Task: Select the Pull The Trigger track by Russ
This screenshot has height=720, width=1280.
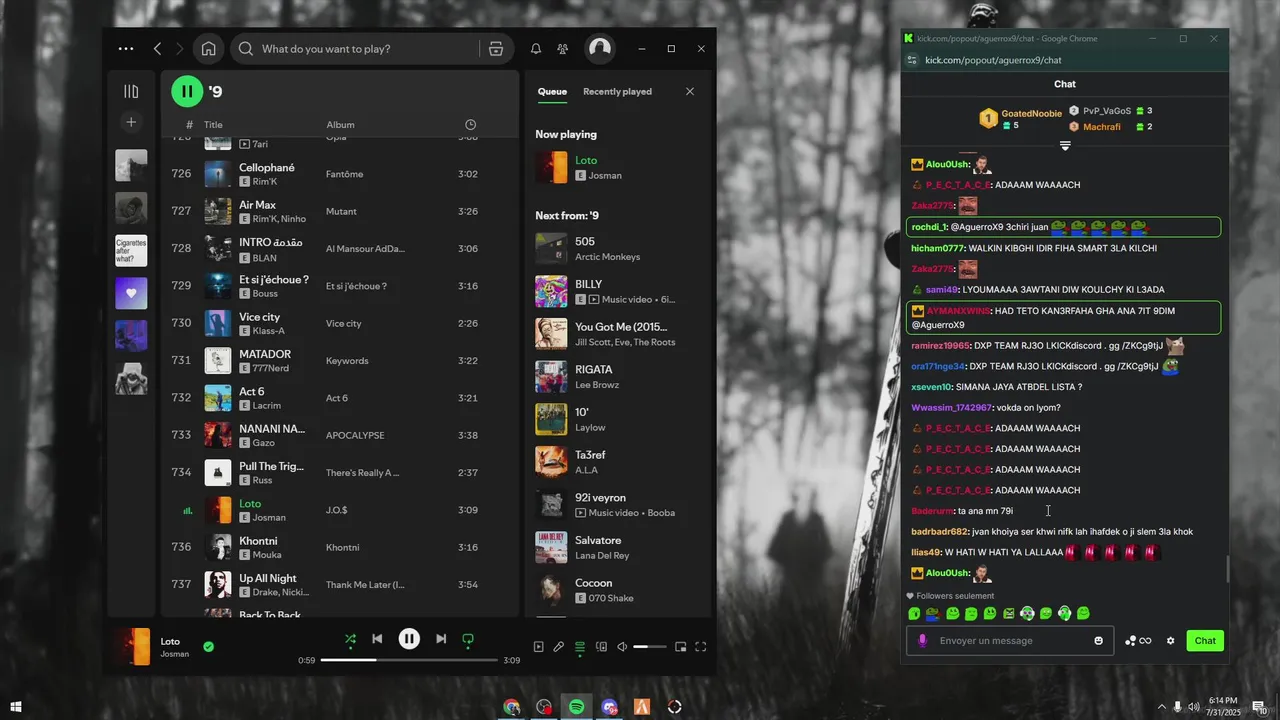Action: point(339,472)
